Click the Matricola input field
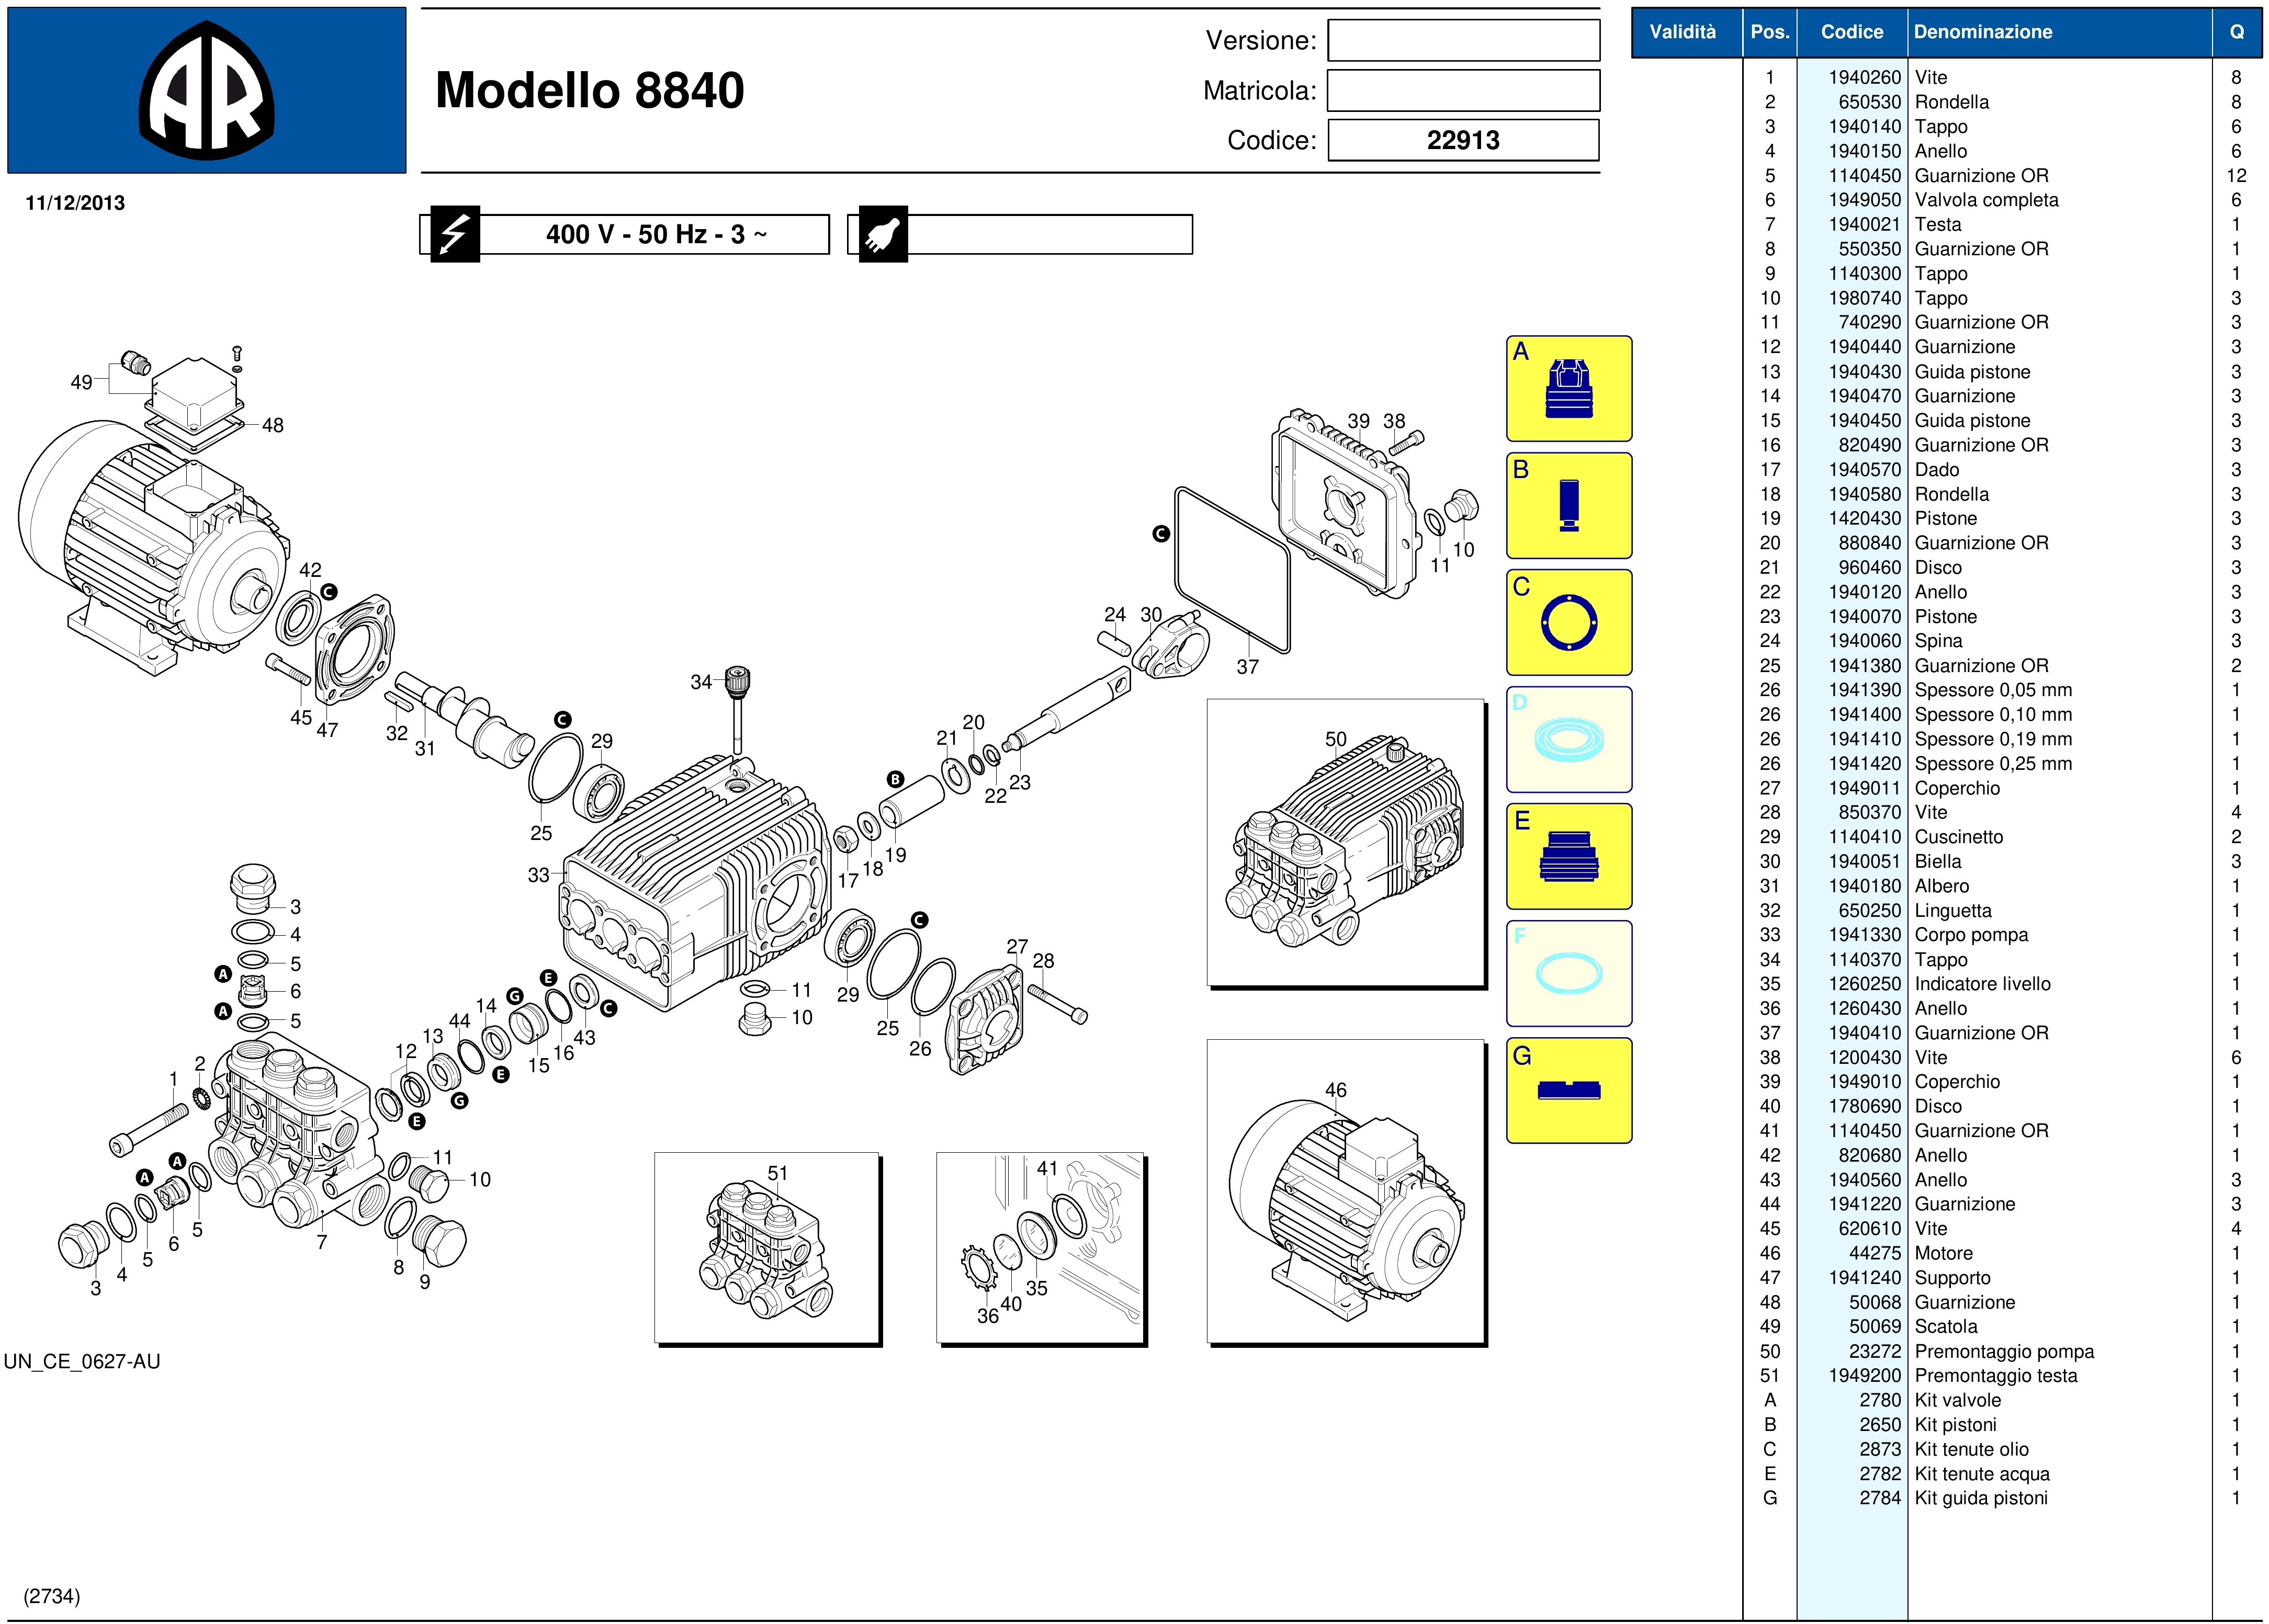The height and width of the screenshot is (1624, 2269). (1463, 91)
